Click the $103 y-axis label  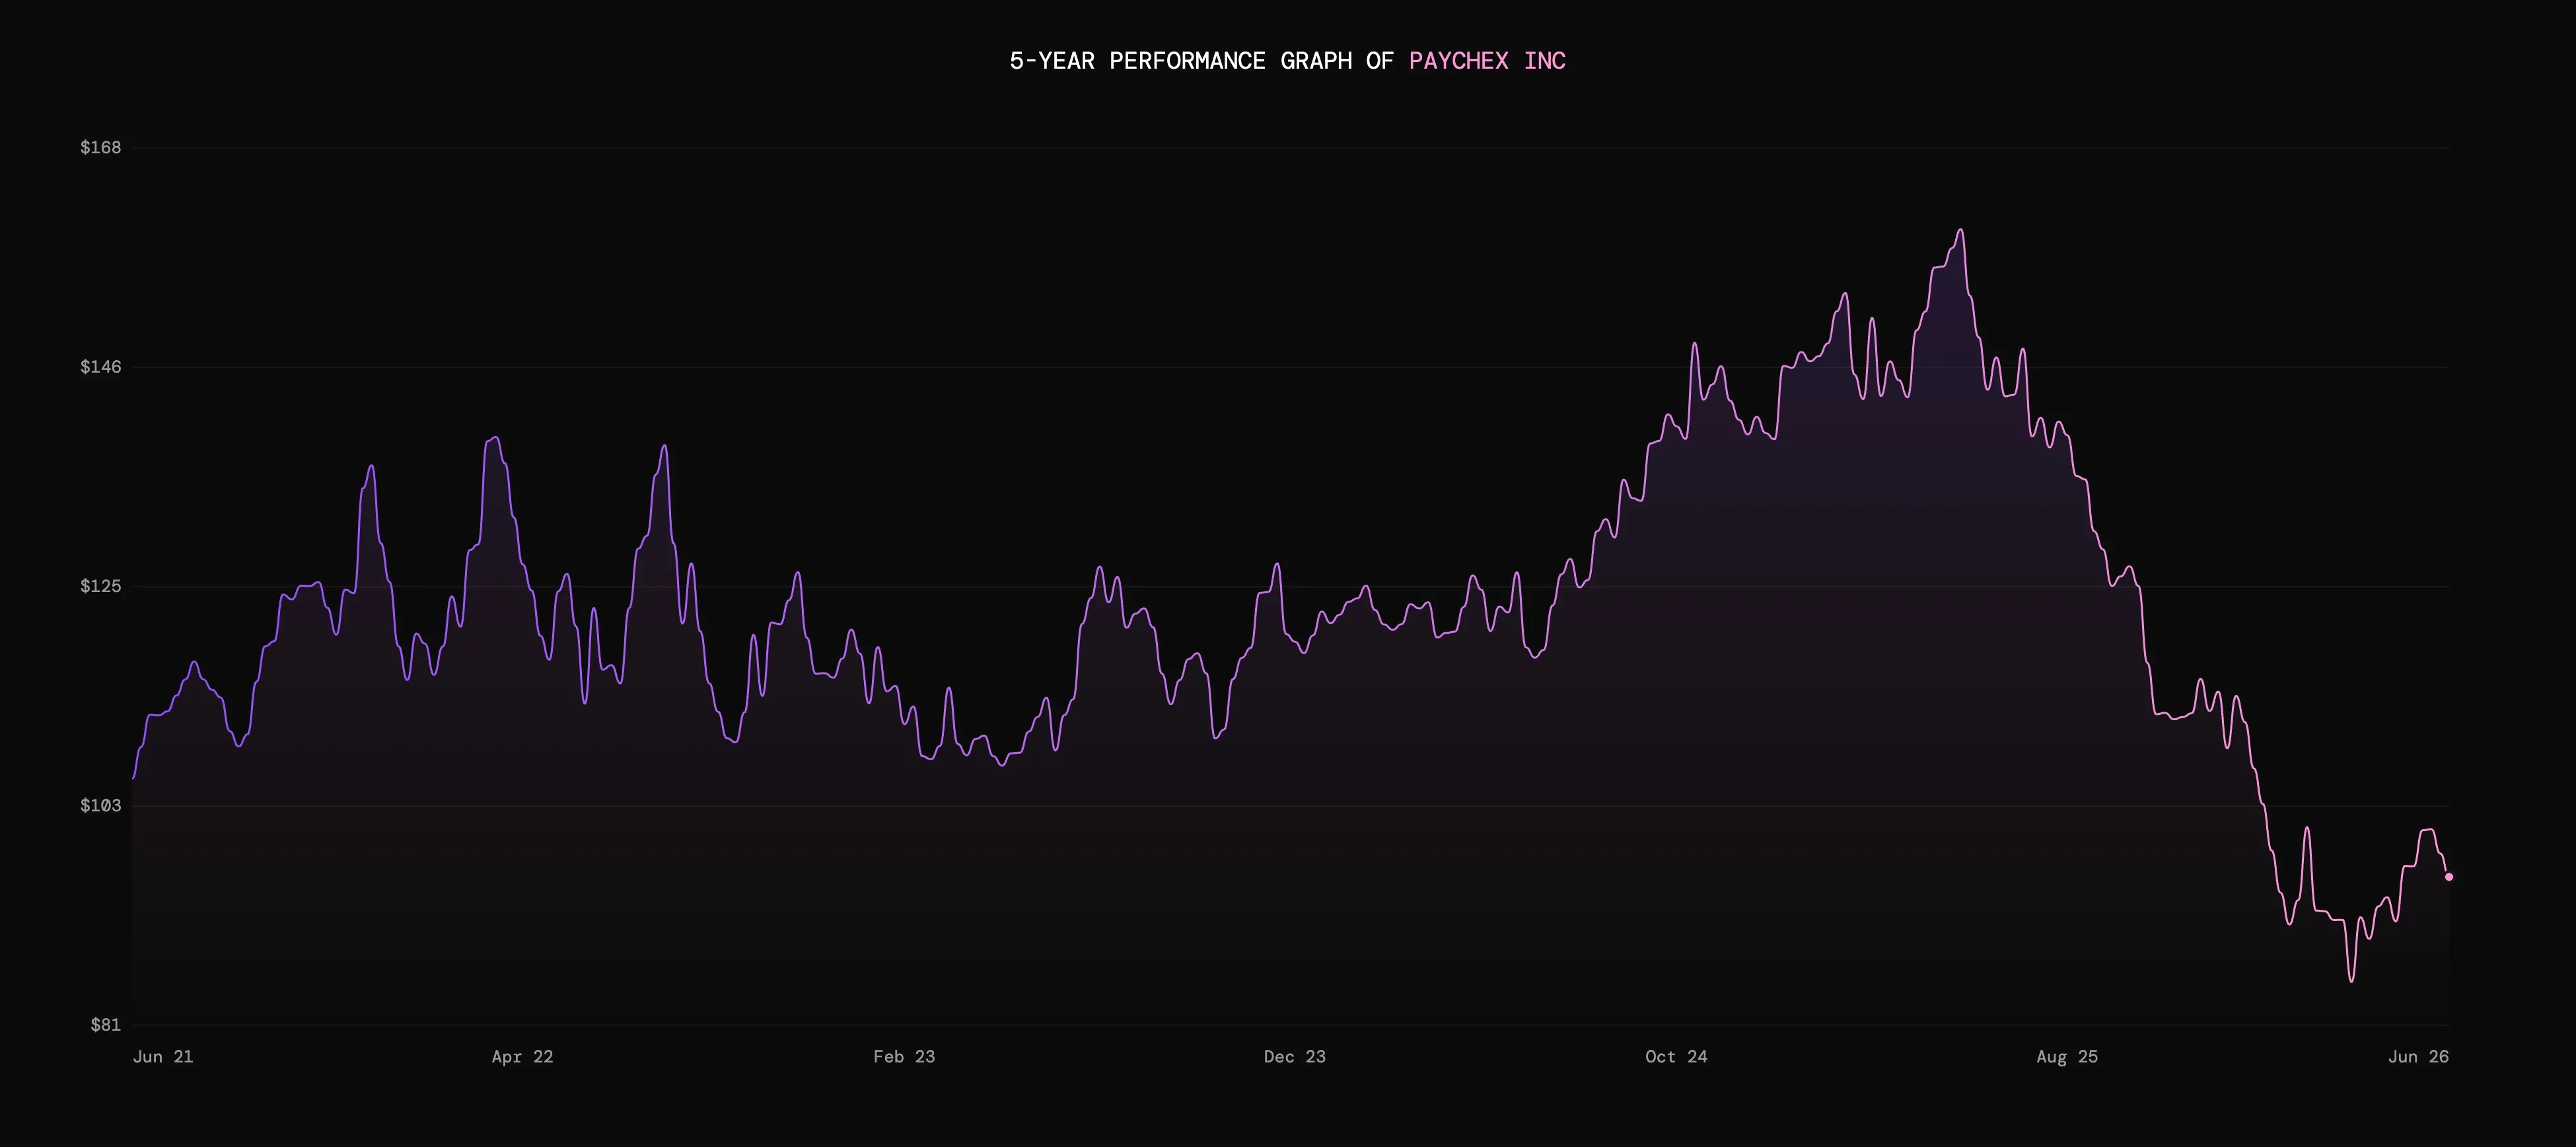(100, 805)
